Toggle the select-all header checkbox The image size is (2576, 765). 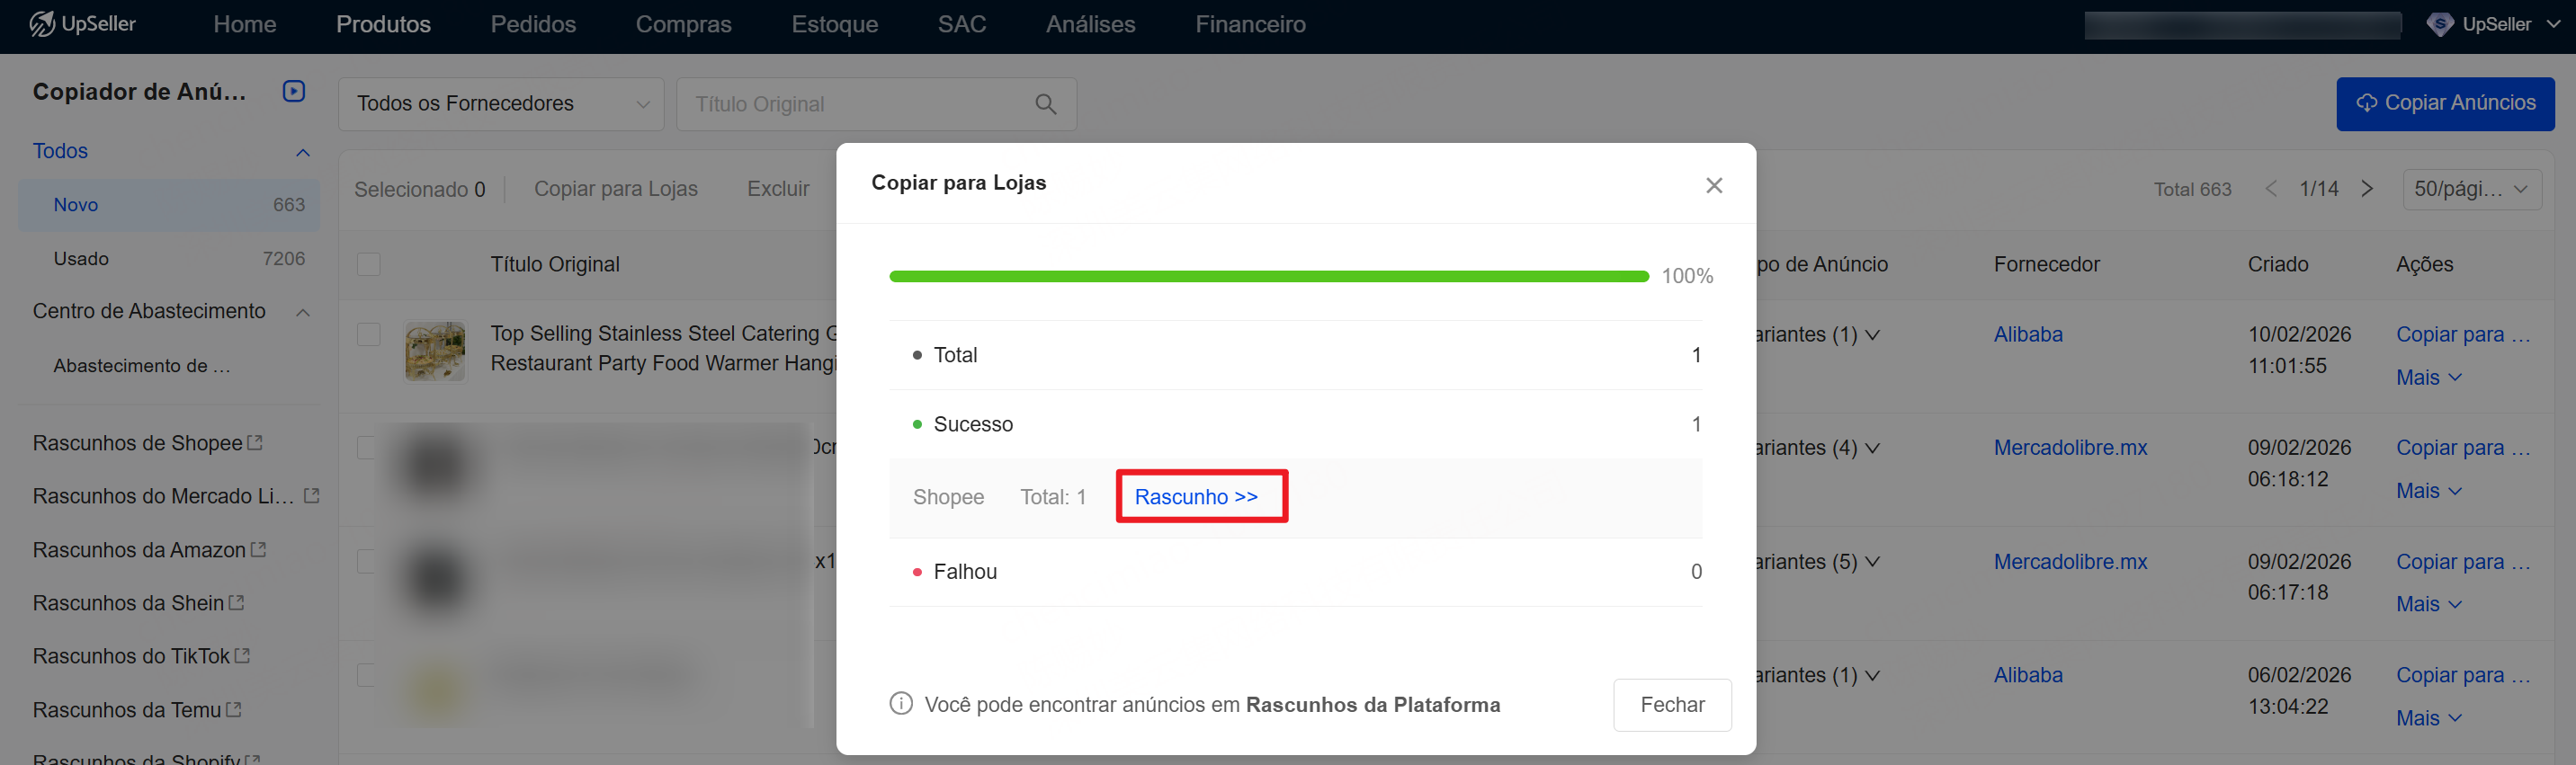click(369, 264)
